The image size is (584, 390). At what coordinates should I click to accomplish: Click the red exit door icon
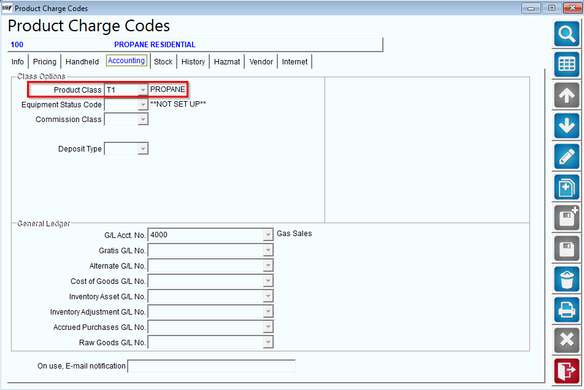pyautogui.click(x=566, y=371)
